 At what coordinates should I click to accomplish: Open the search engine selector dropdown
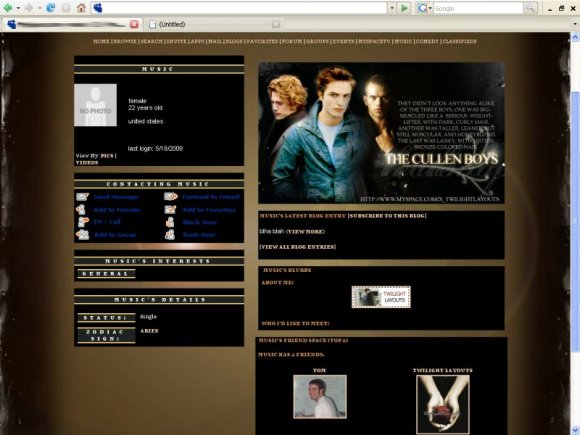pos(430,8)
